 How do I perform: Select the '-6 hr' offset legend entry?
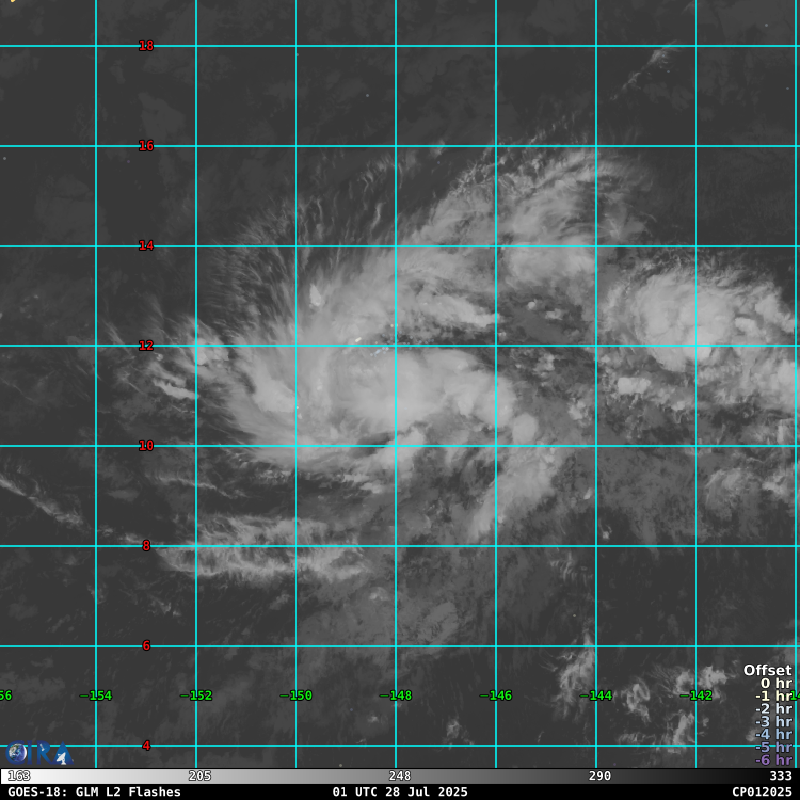click(773, 760)
